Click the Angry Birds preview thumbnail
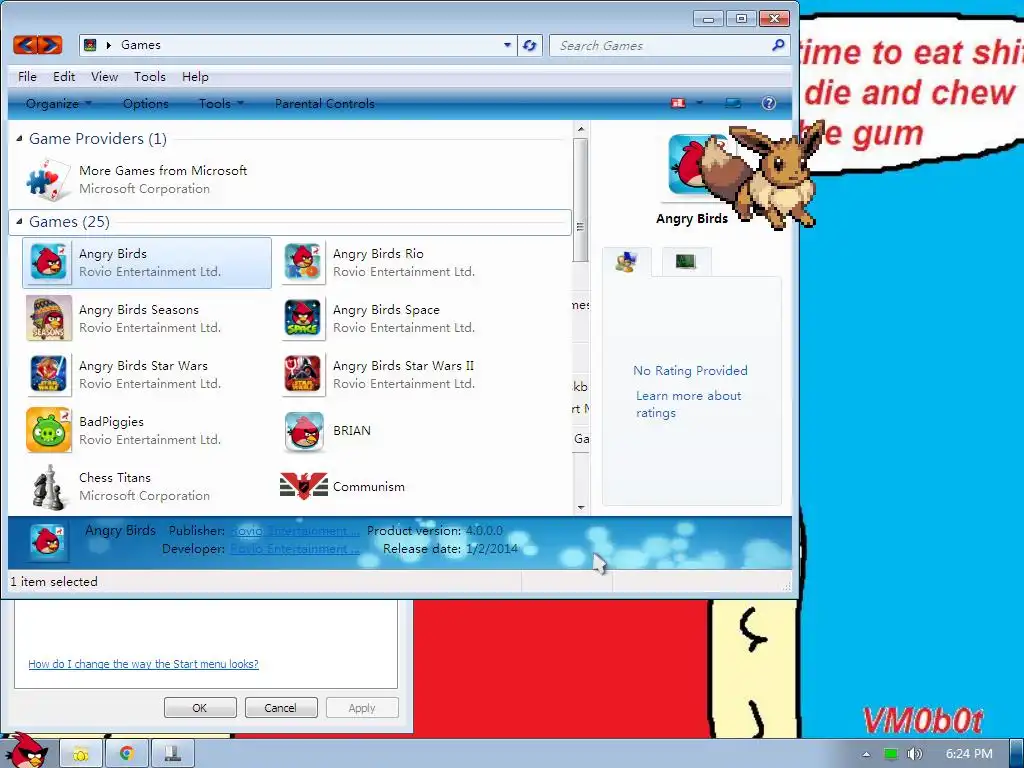This screenshot has width=1024, height=768. [x=695, y=165]
